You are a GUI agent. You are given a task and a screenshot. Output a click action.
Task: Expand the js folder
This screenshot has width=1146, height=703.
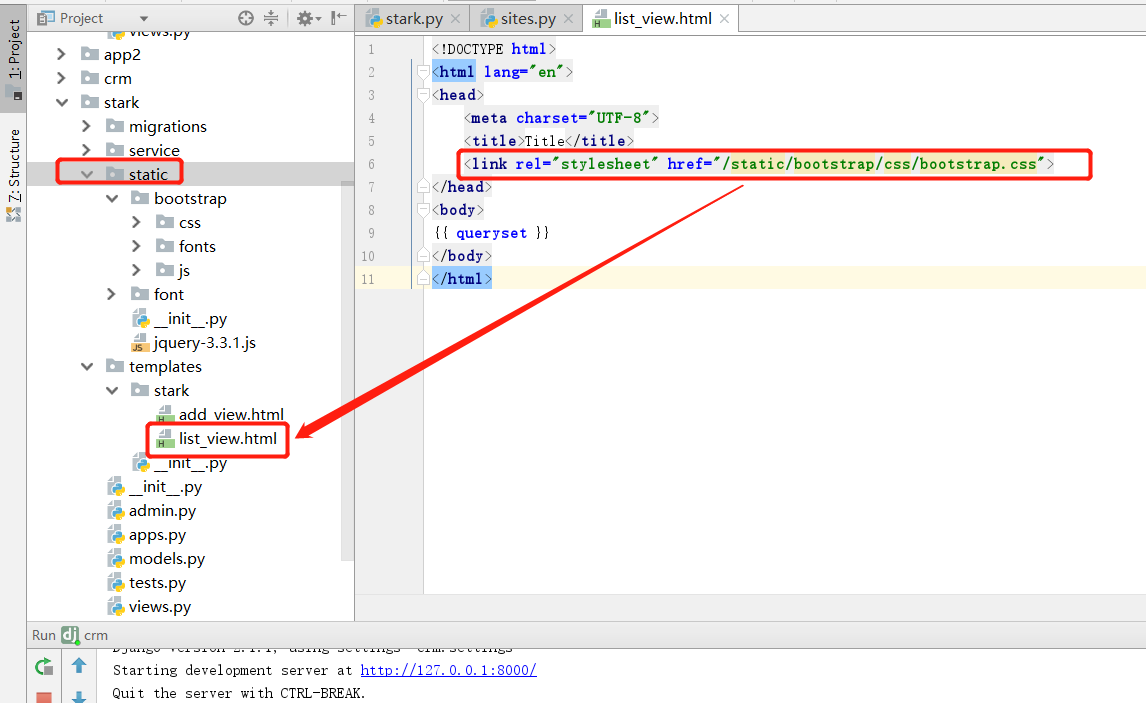click(136, 270)
